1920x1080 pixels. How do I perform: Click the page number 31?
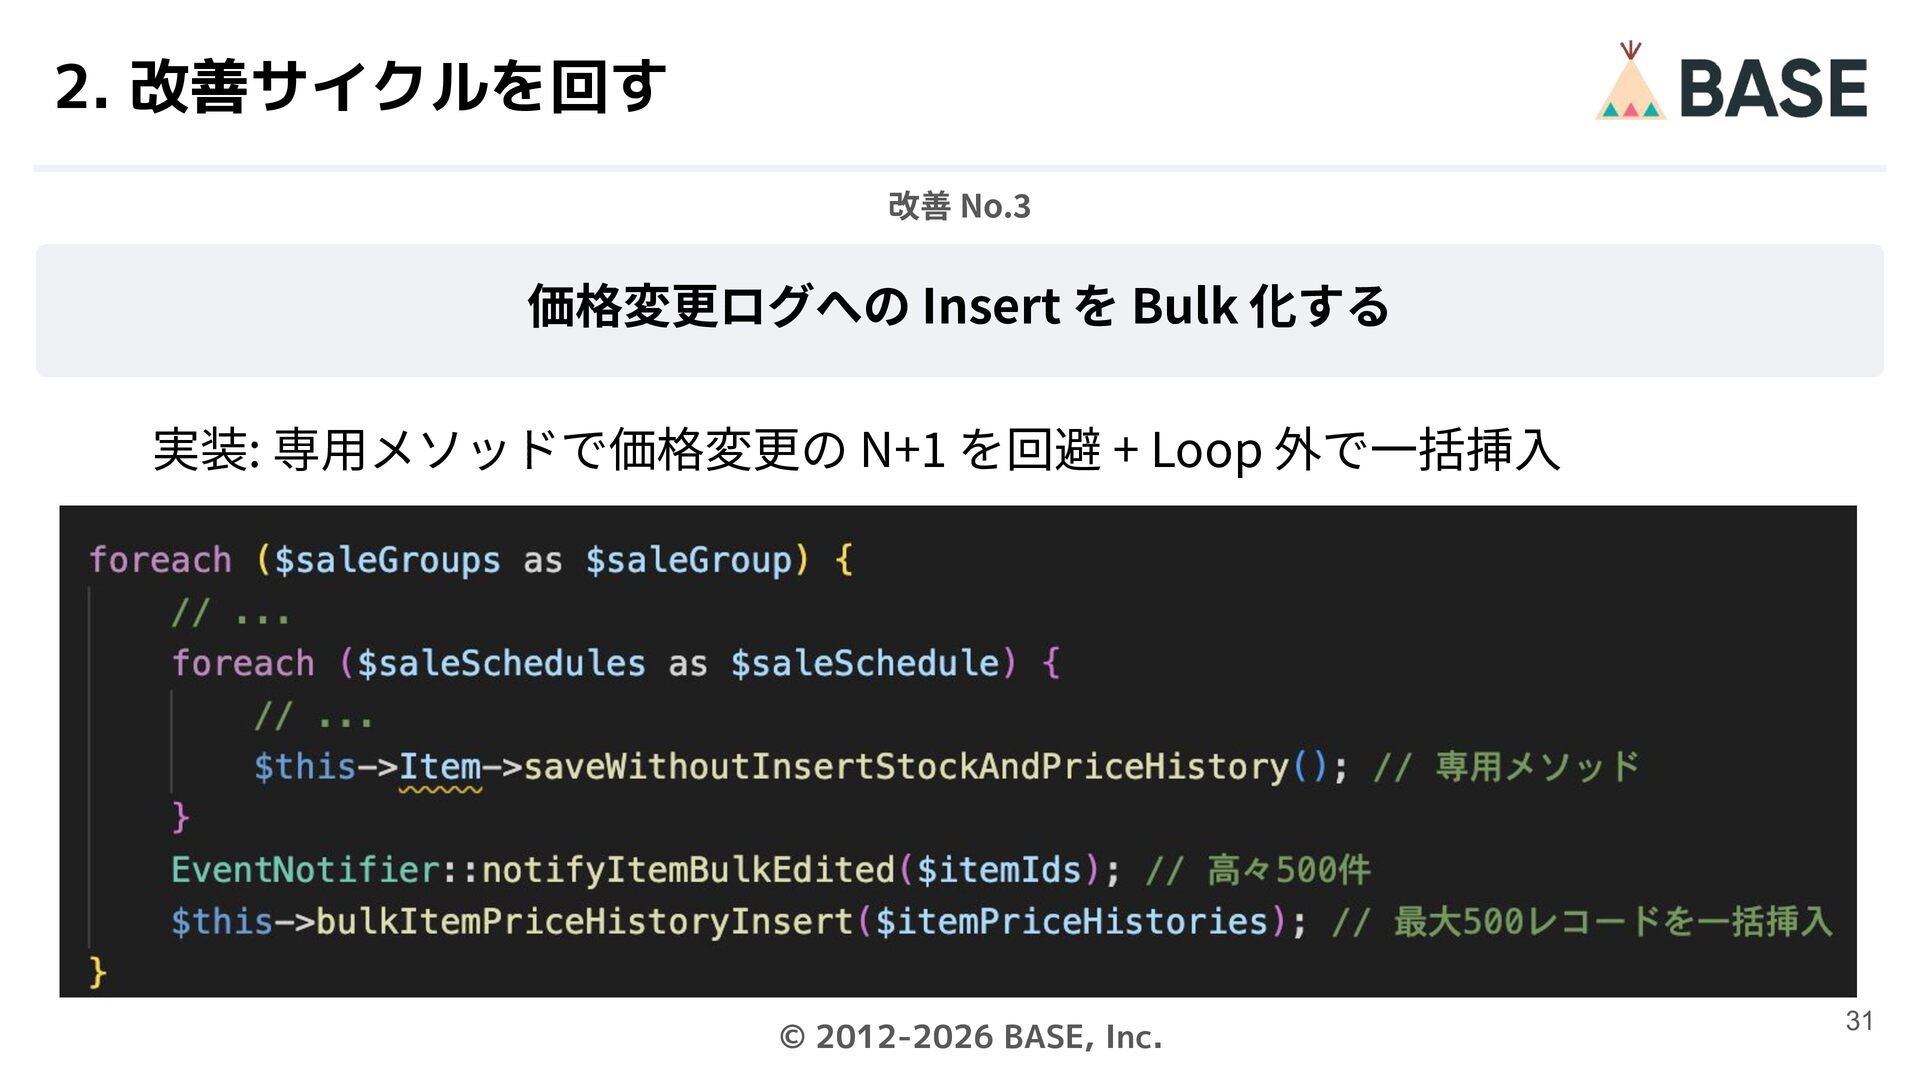point(1859,1021)
